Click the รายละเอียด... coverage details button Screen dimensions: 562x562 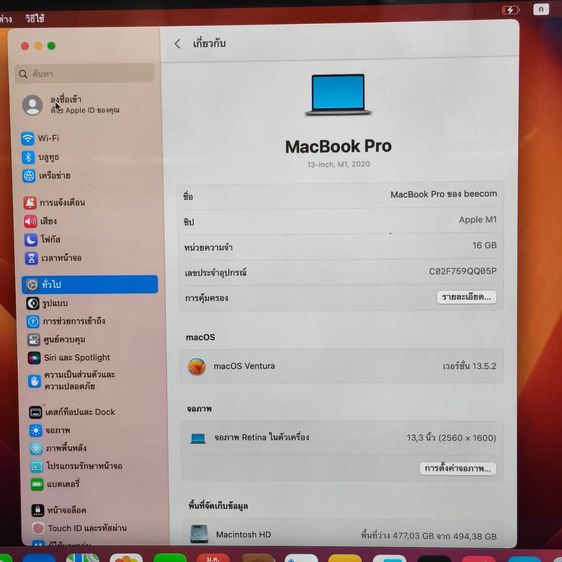coord(466,297)
